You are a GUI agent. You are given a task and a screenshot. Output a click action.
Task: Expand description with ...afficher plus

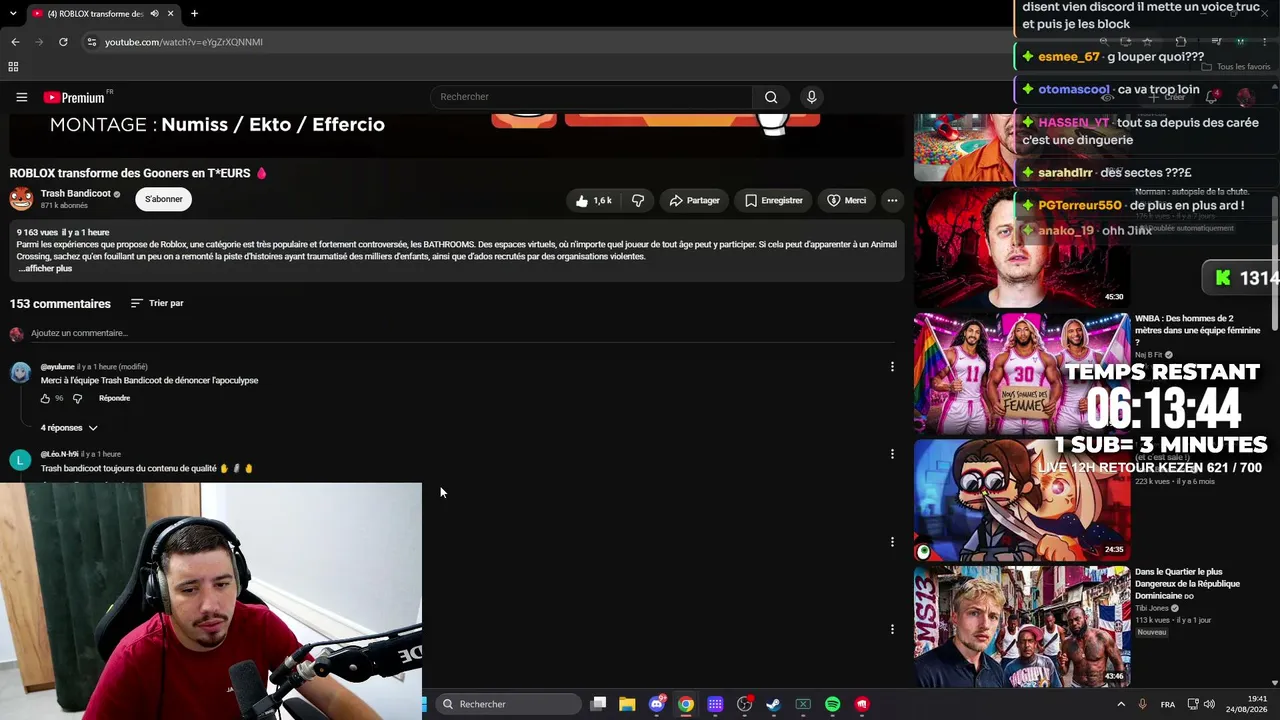46,268
